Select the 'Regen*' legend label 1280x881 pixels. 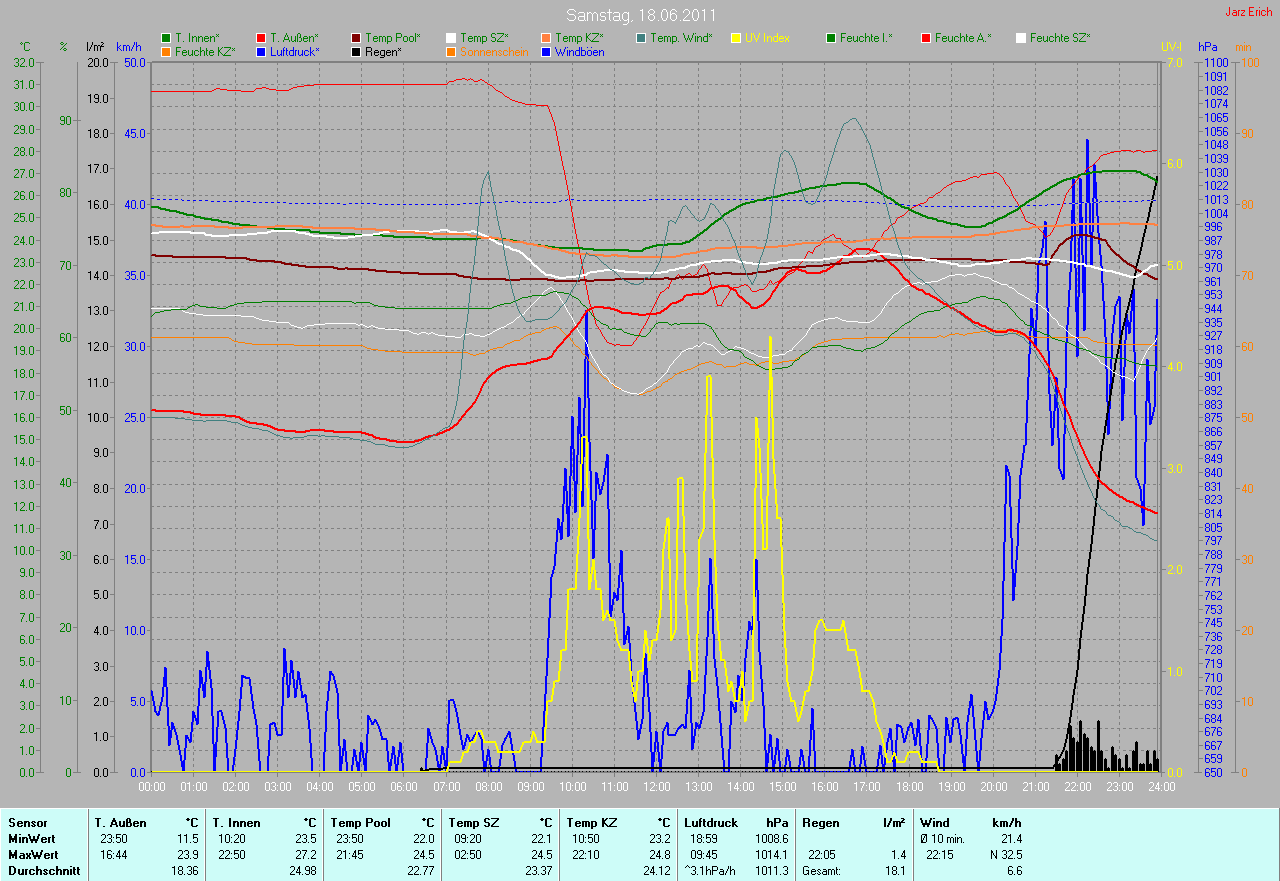pyautogui.click(x=383, y=51)
